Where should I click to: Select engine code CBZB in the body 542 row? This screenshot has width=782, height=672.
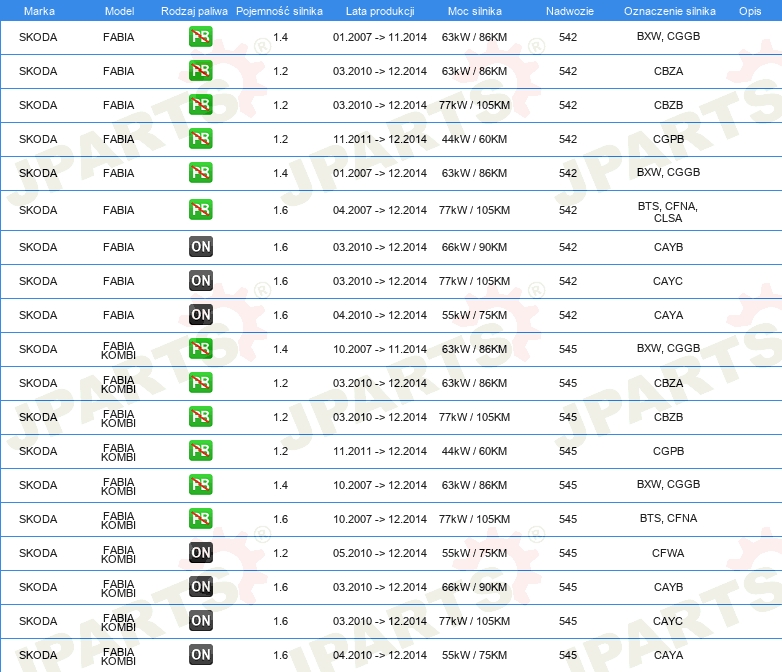[668, 105]
